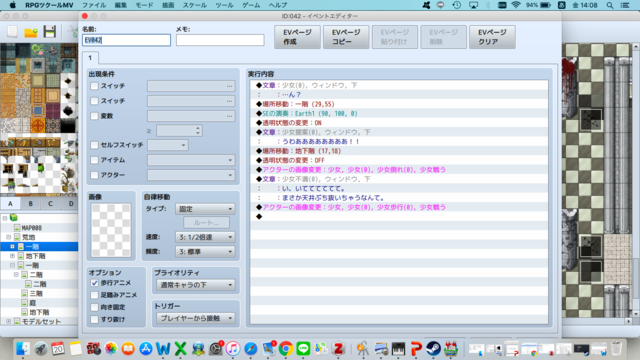The image size is (640, 360).
Task: Open the ファイル menu
Action: (x=94, y=5)
